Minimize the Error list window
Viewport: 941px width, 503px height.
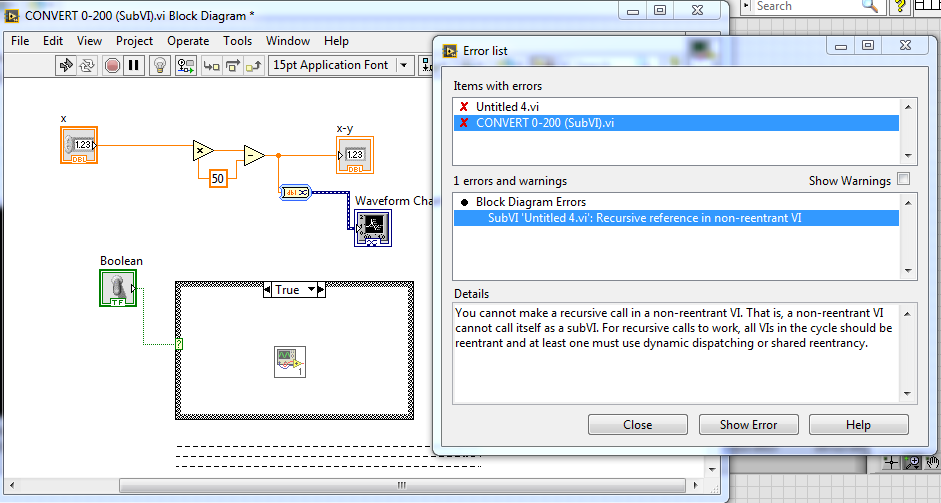coord(841,46)
